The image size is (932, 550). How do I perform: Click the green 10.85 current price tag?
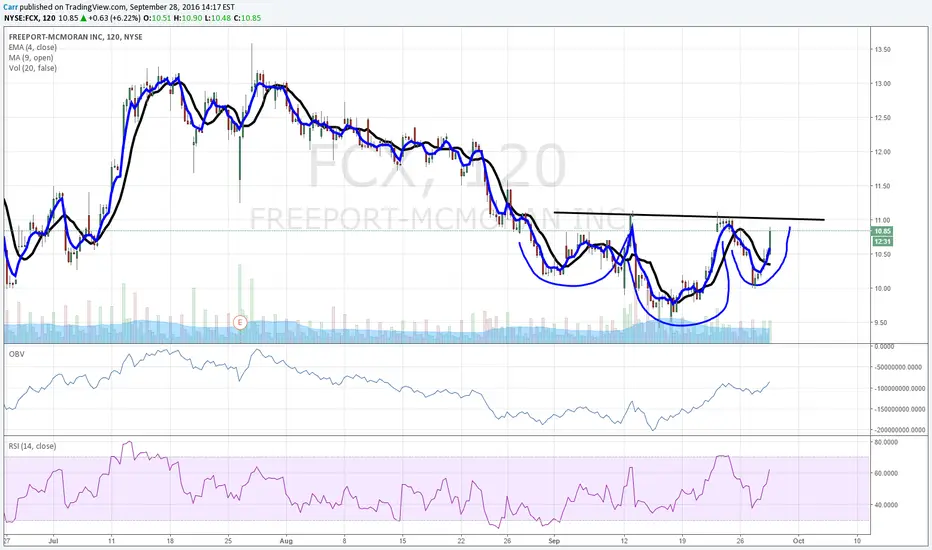[x=883, y=231]
